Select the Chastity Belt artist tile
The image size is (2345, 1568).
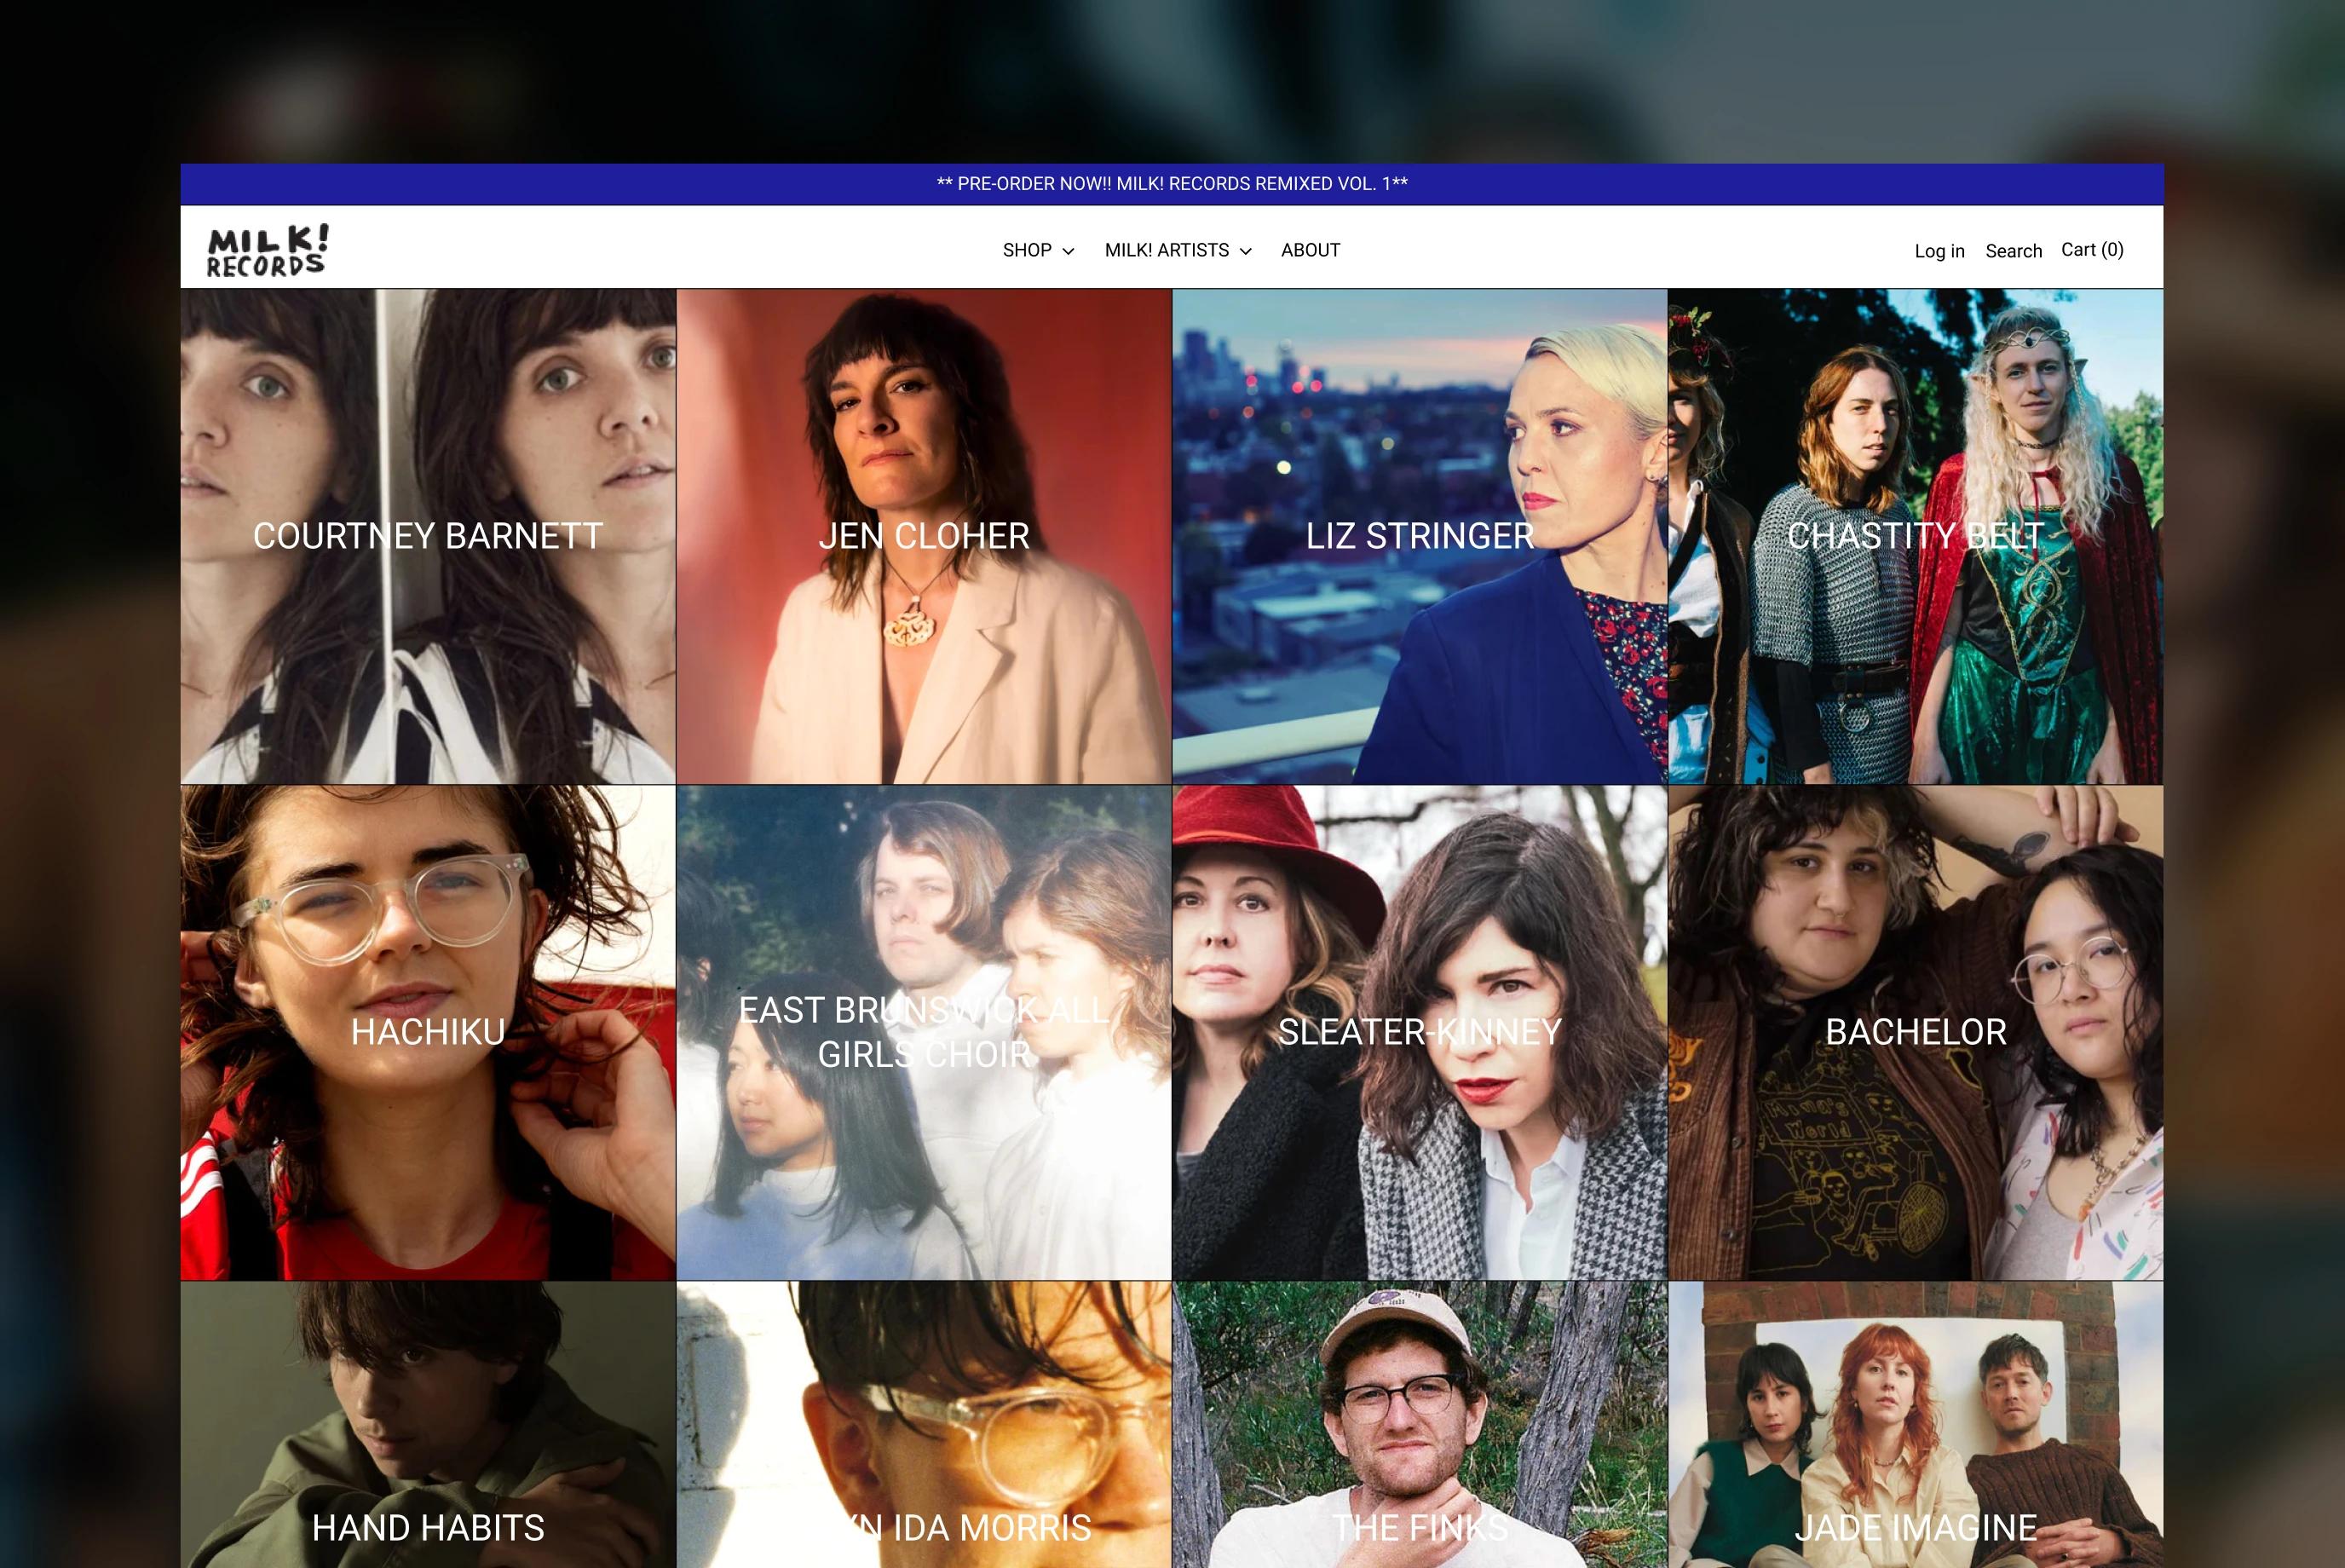point(1915,536)
